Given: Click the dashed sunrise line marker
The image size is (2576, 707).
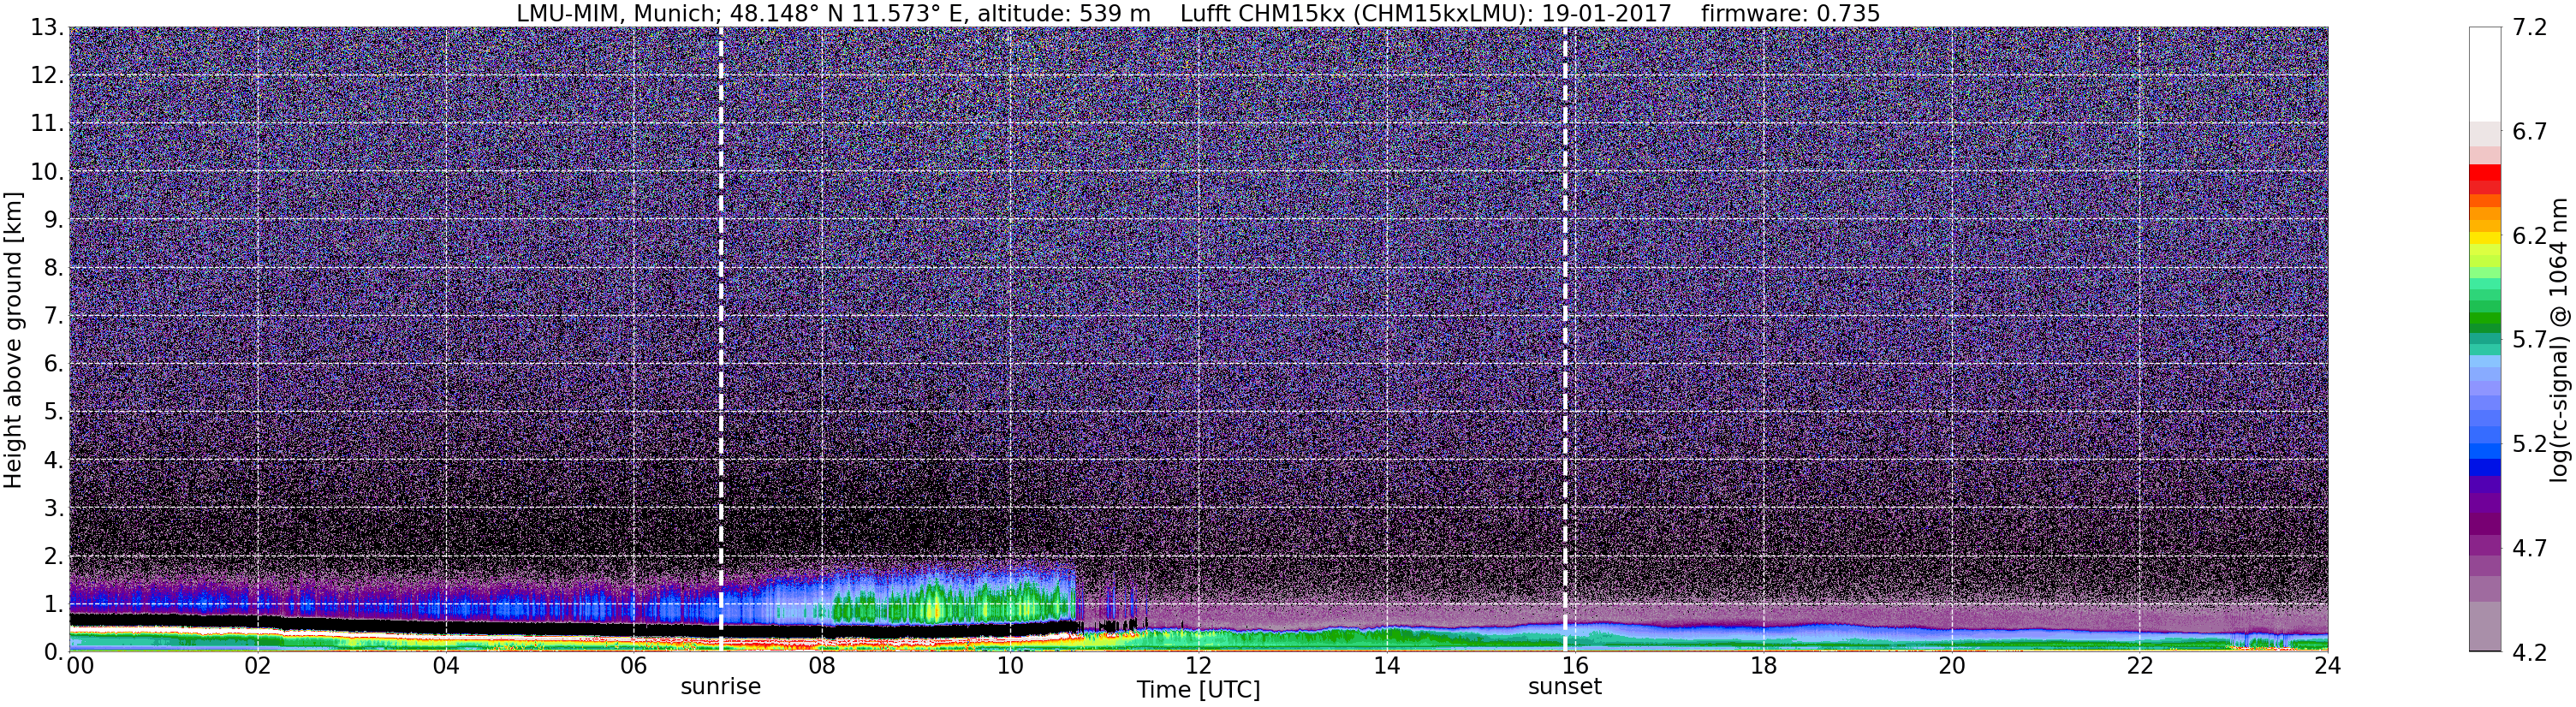Looking at the screenshot, I should 720,340.
